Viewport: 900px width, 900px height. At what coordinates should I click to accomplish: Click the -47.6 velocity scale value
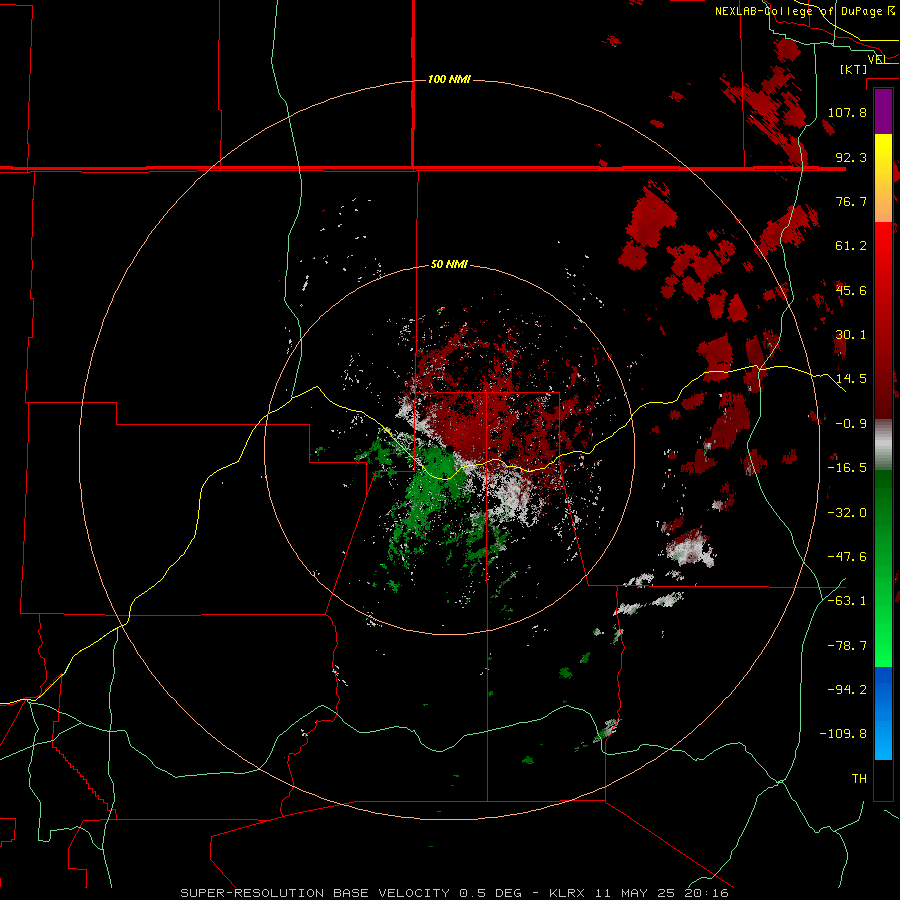click(847, 557)
